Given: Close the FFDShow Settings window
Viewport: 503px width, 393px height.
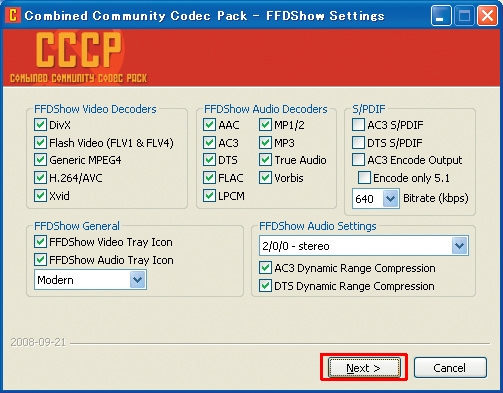Looking at the screenshot, I should [x=487, y=15].
